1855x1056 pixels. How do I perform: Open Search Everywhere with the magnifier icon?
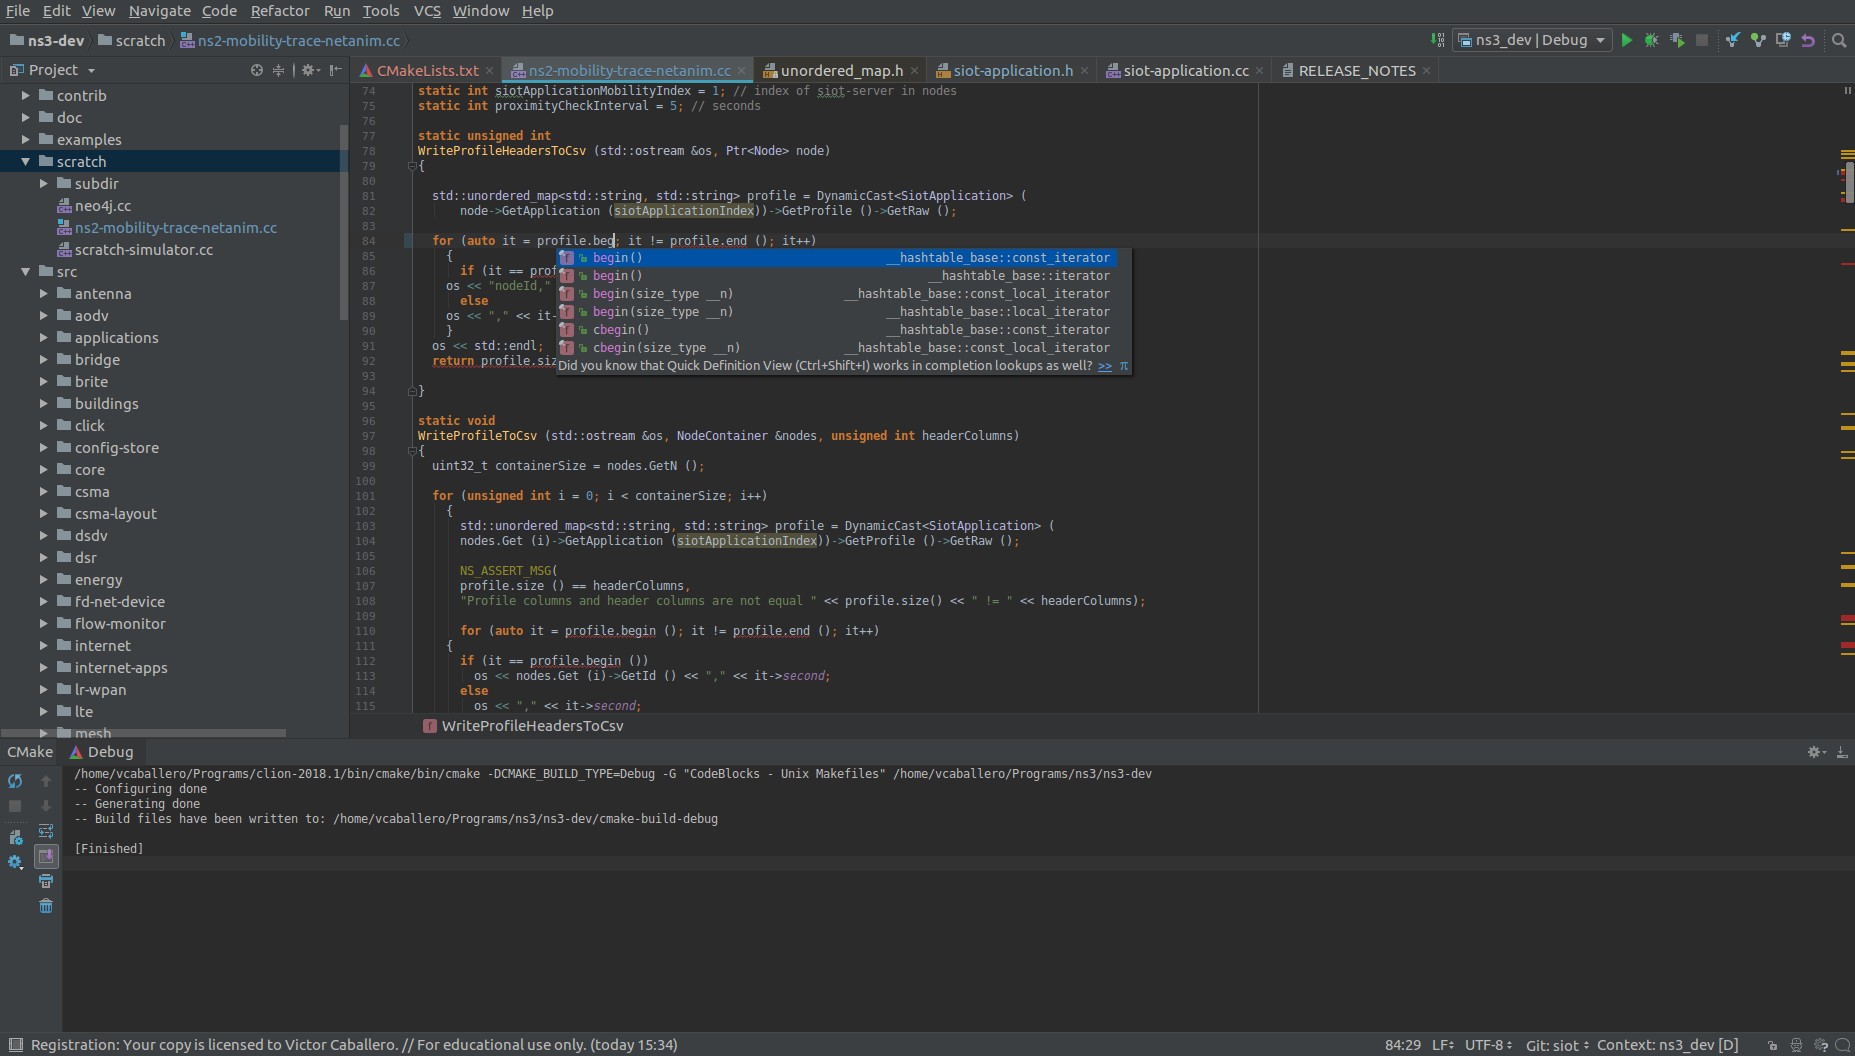[x=1840, y=40]
